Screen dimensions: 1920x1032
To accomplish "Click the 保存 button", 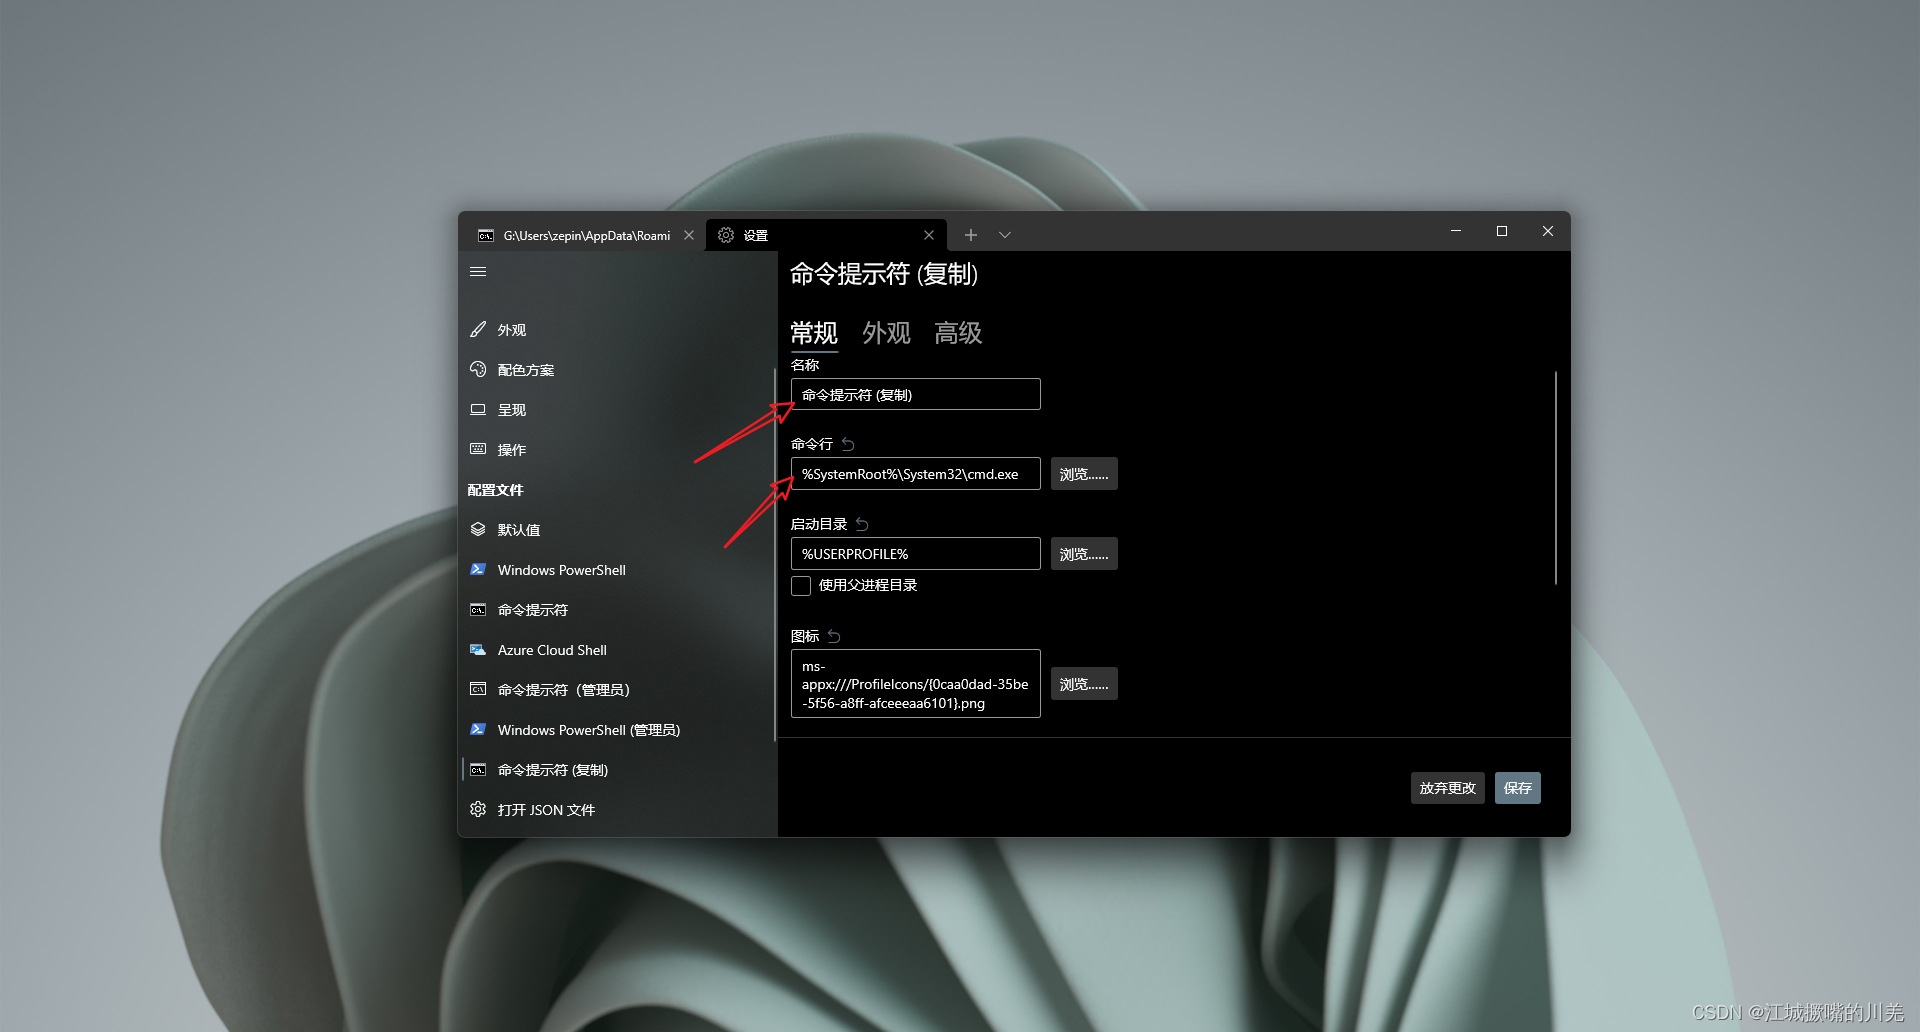I will point(1517,788).
